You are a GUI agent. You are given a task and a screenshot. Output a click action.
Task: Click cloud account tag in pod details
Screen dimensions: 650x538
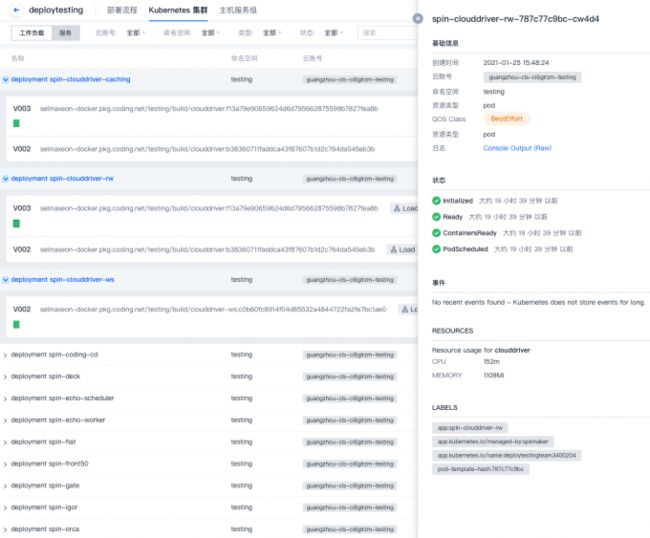(x=532, y=77)
